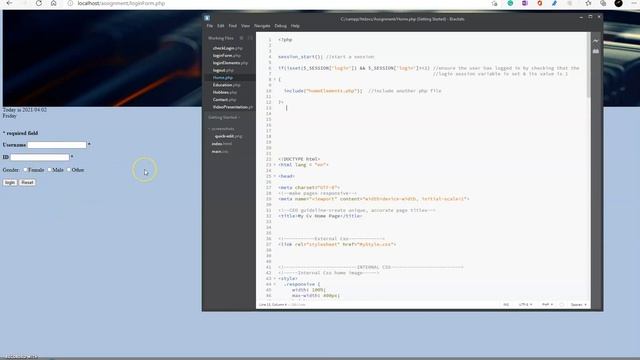Fold the style tag at line 43
The height and width of the screenshot is (360, 640).
pos(275,278)
